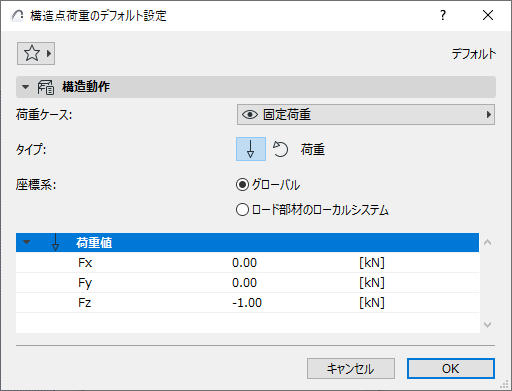512x391 pixels.
Task: Click the Fy value 0.00 field
Action: (x=244, y=283)
